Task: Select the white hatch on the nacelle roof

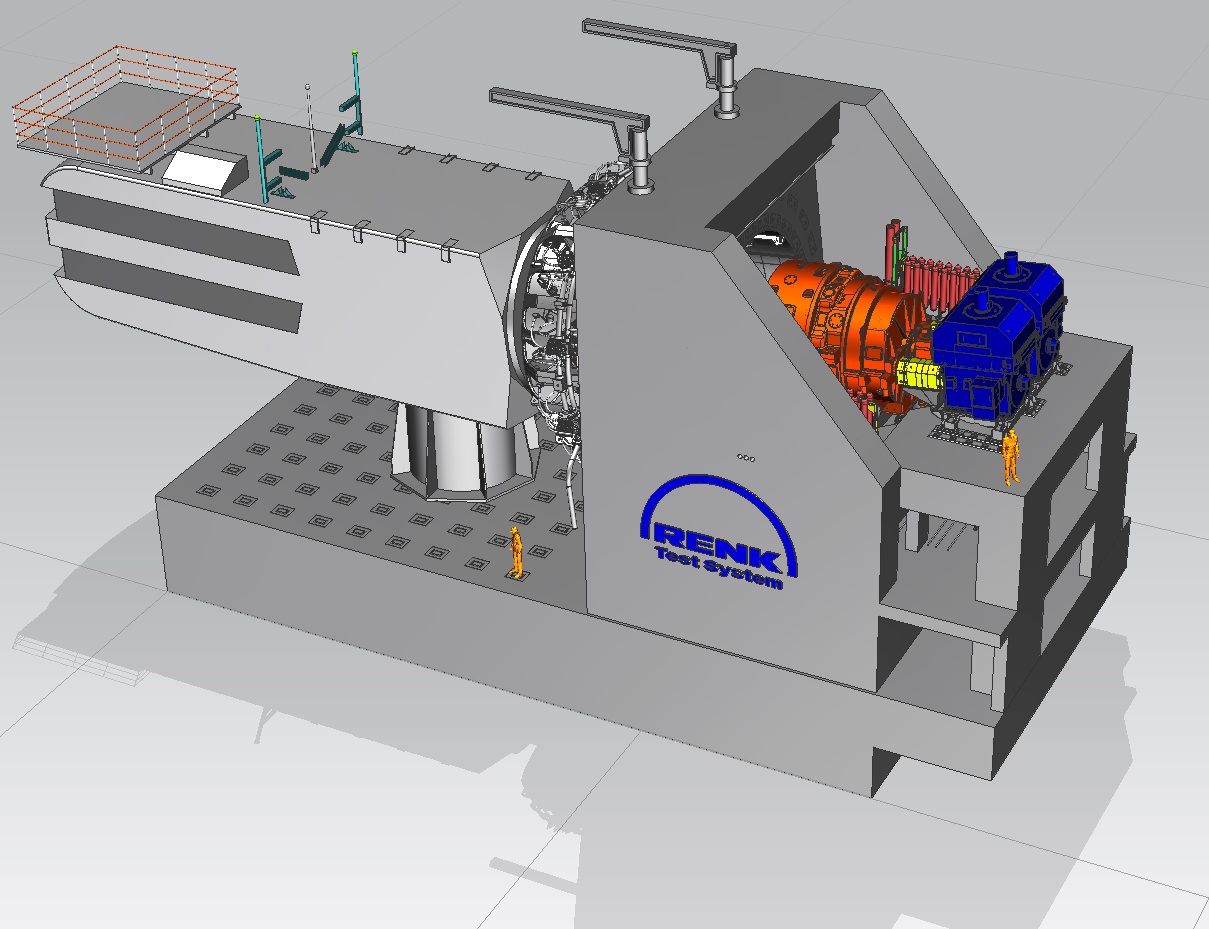Action: 204,172
